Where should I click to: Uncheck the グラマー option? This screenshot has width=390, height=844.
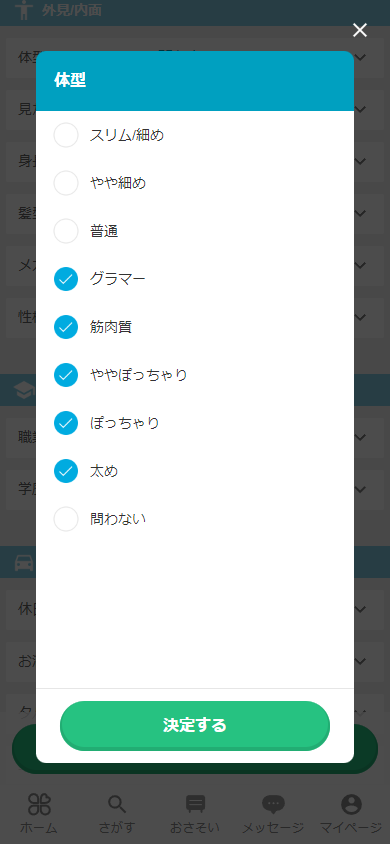coord(66,279)
